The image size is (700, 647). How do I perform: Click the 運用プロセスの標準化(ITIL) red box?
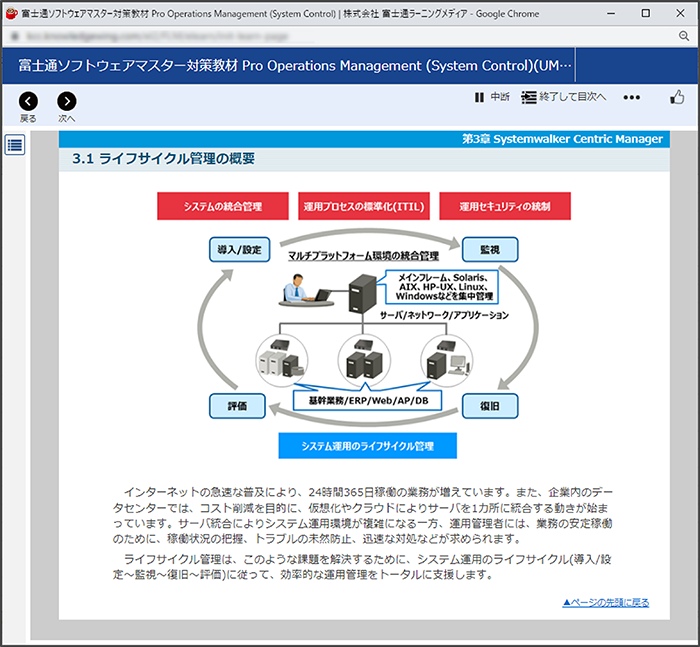[x=364, y=206]
